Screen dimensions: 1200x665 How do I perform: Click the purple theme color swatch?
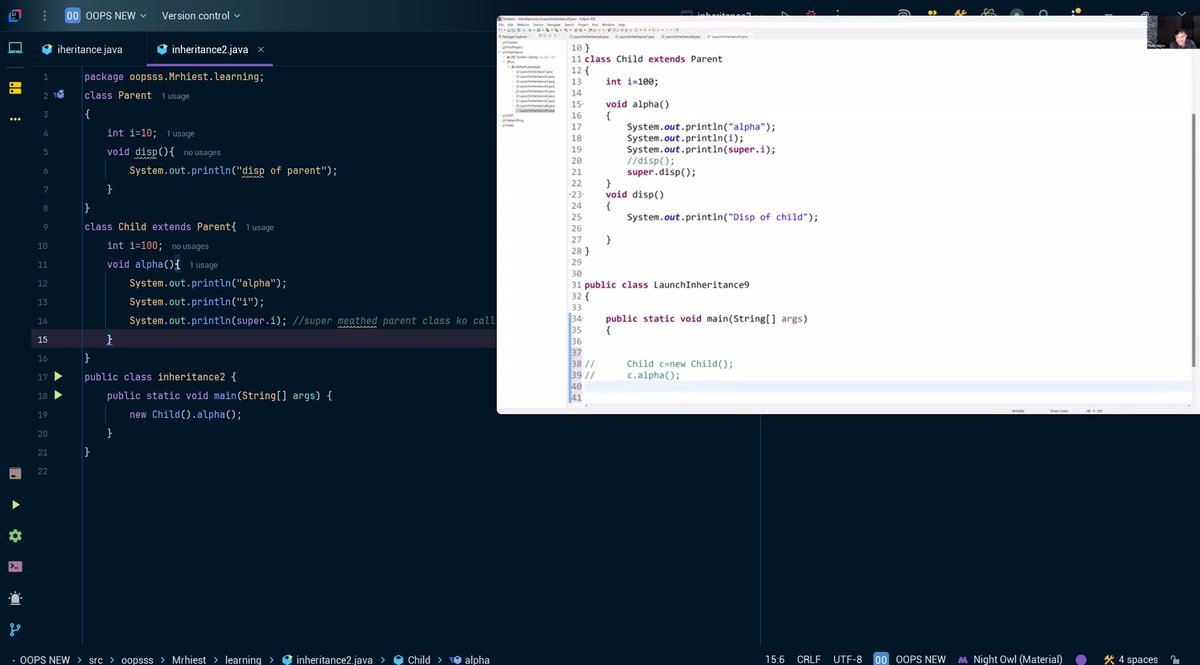(1082, 659)
